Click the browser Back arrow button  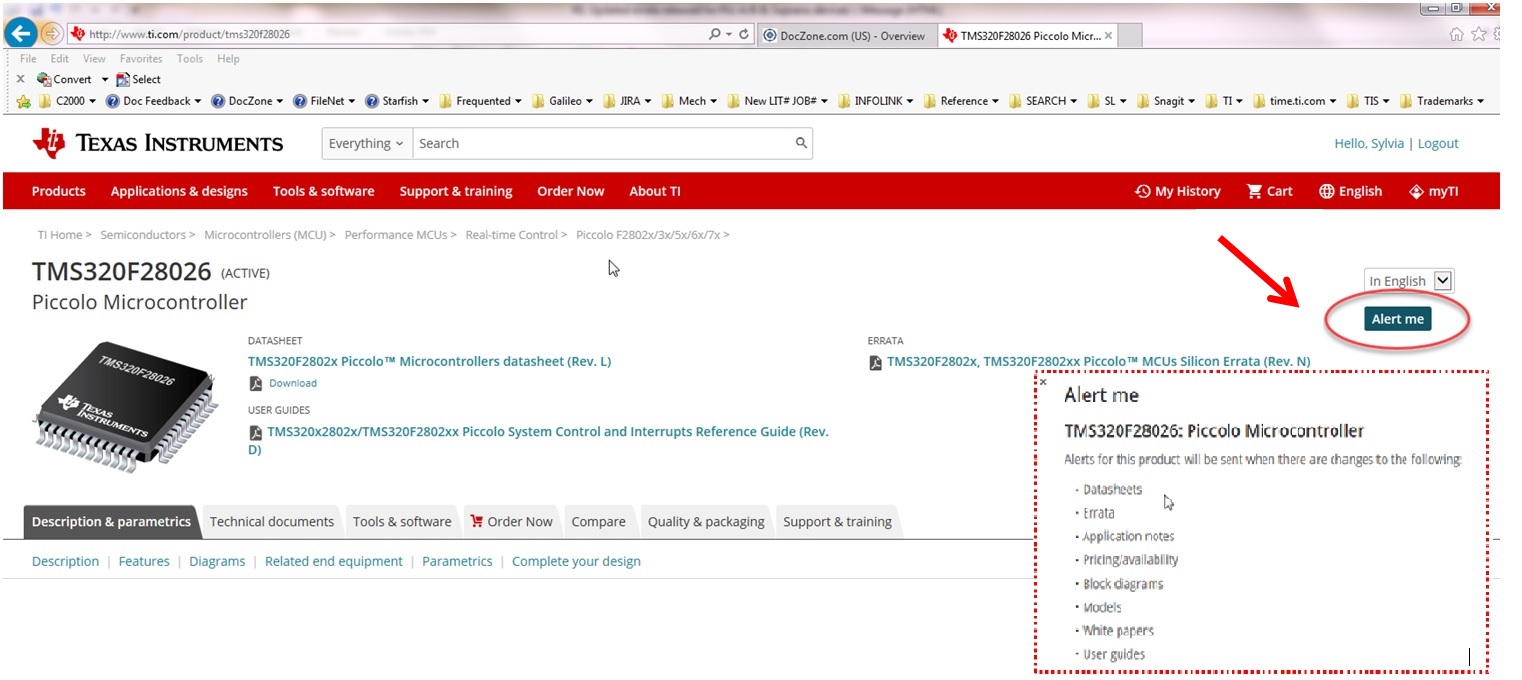point(21,33)
